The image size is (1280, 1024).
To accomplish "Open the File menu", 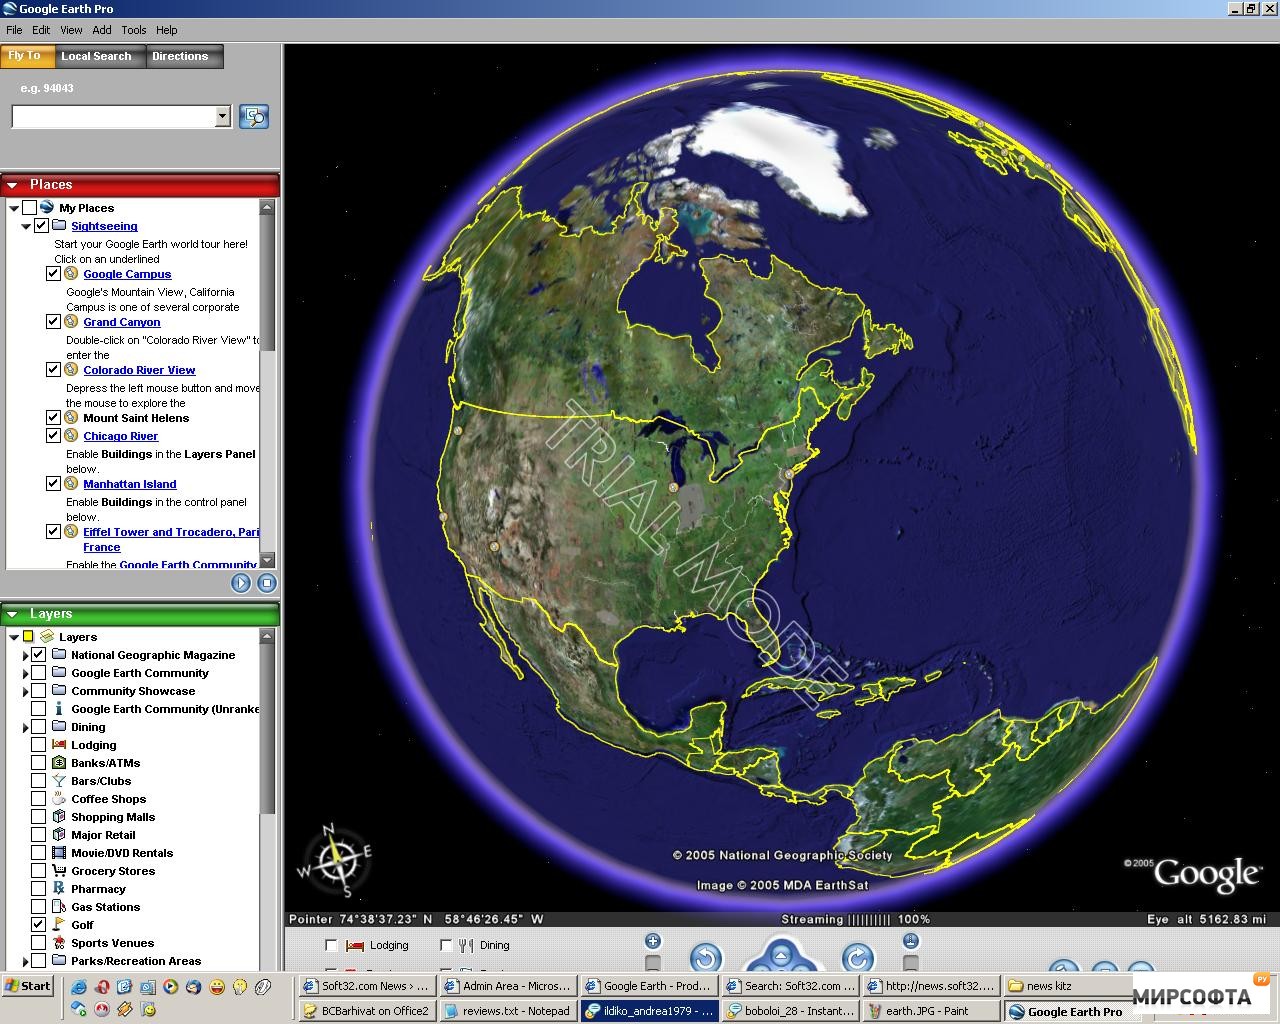I will click(x=14, y=30).
